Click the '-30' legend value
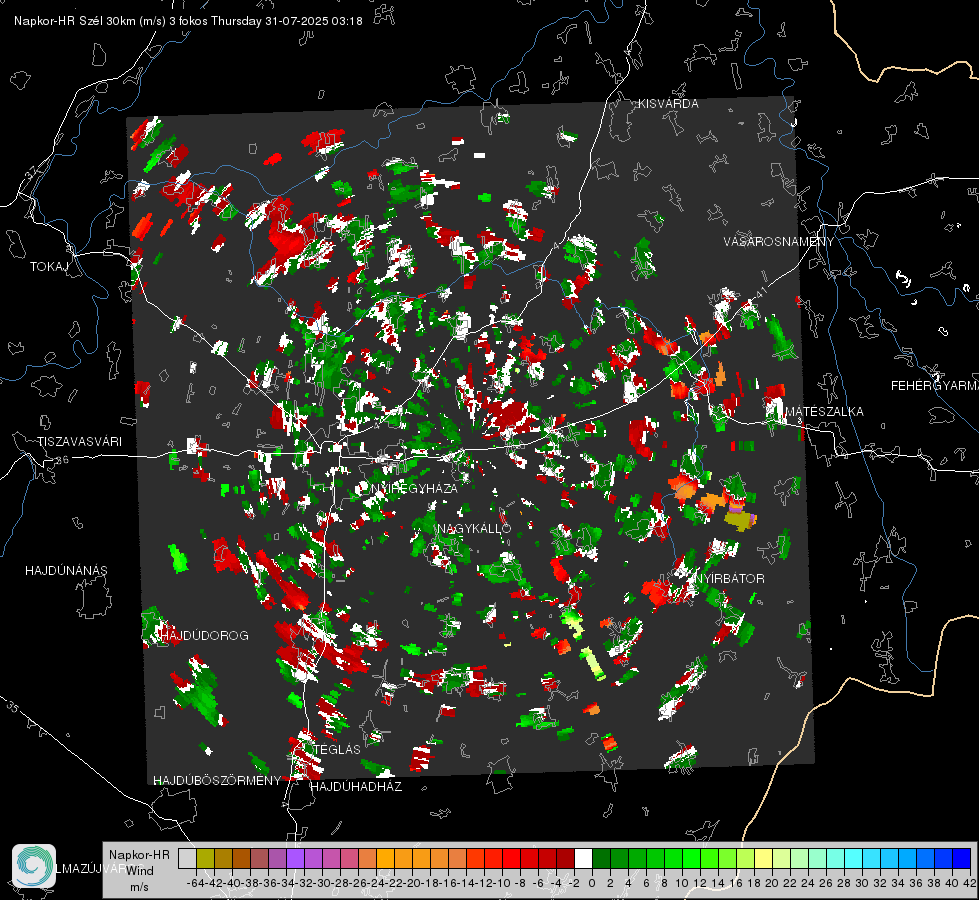Viewport: 979px width, 900px height. coord(322,883)
